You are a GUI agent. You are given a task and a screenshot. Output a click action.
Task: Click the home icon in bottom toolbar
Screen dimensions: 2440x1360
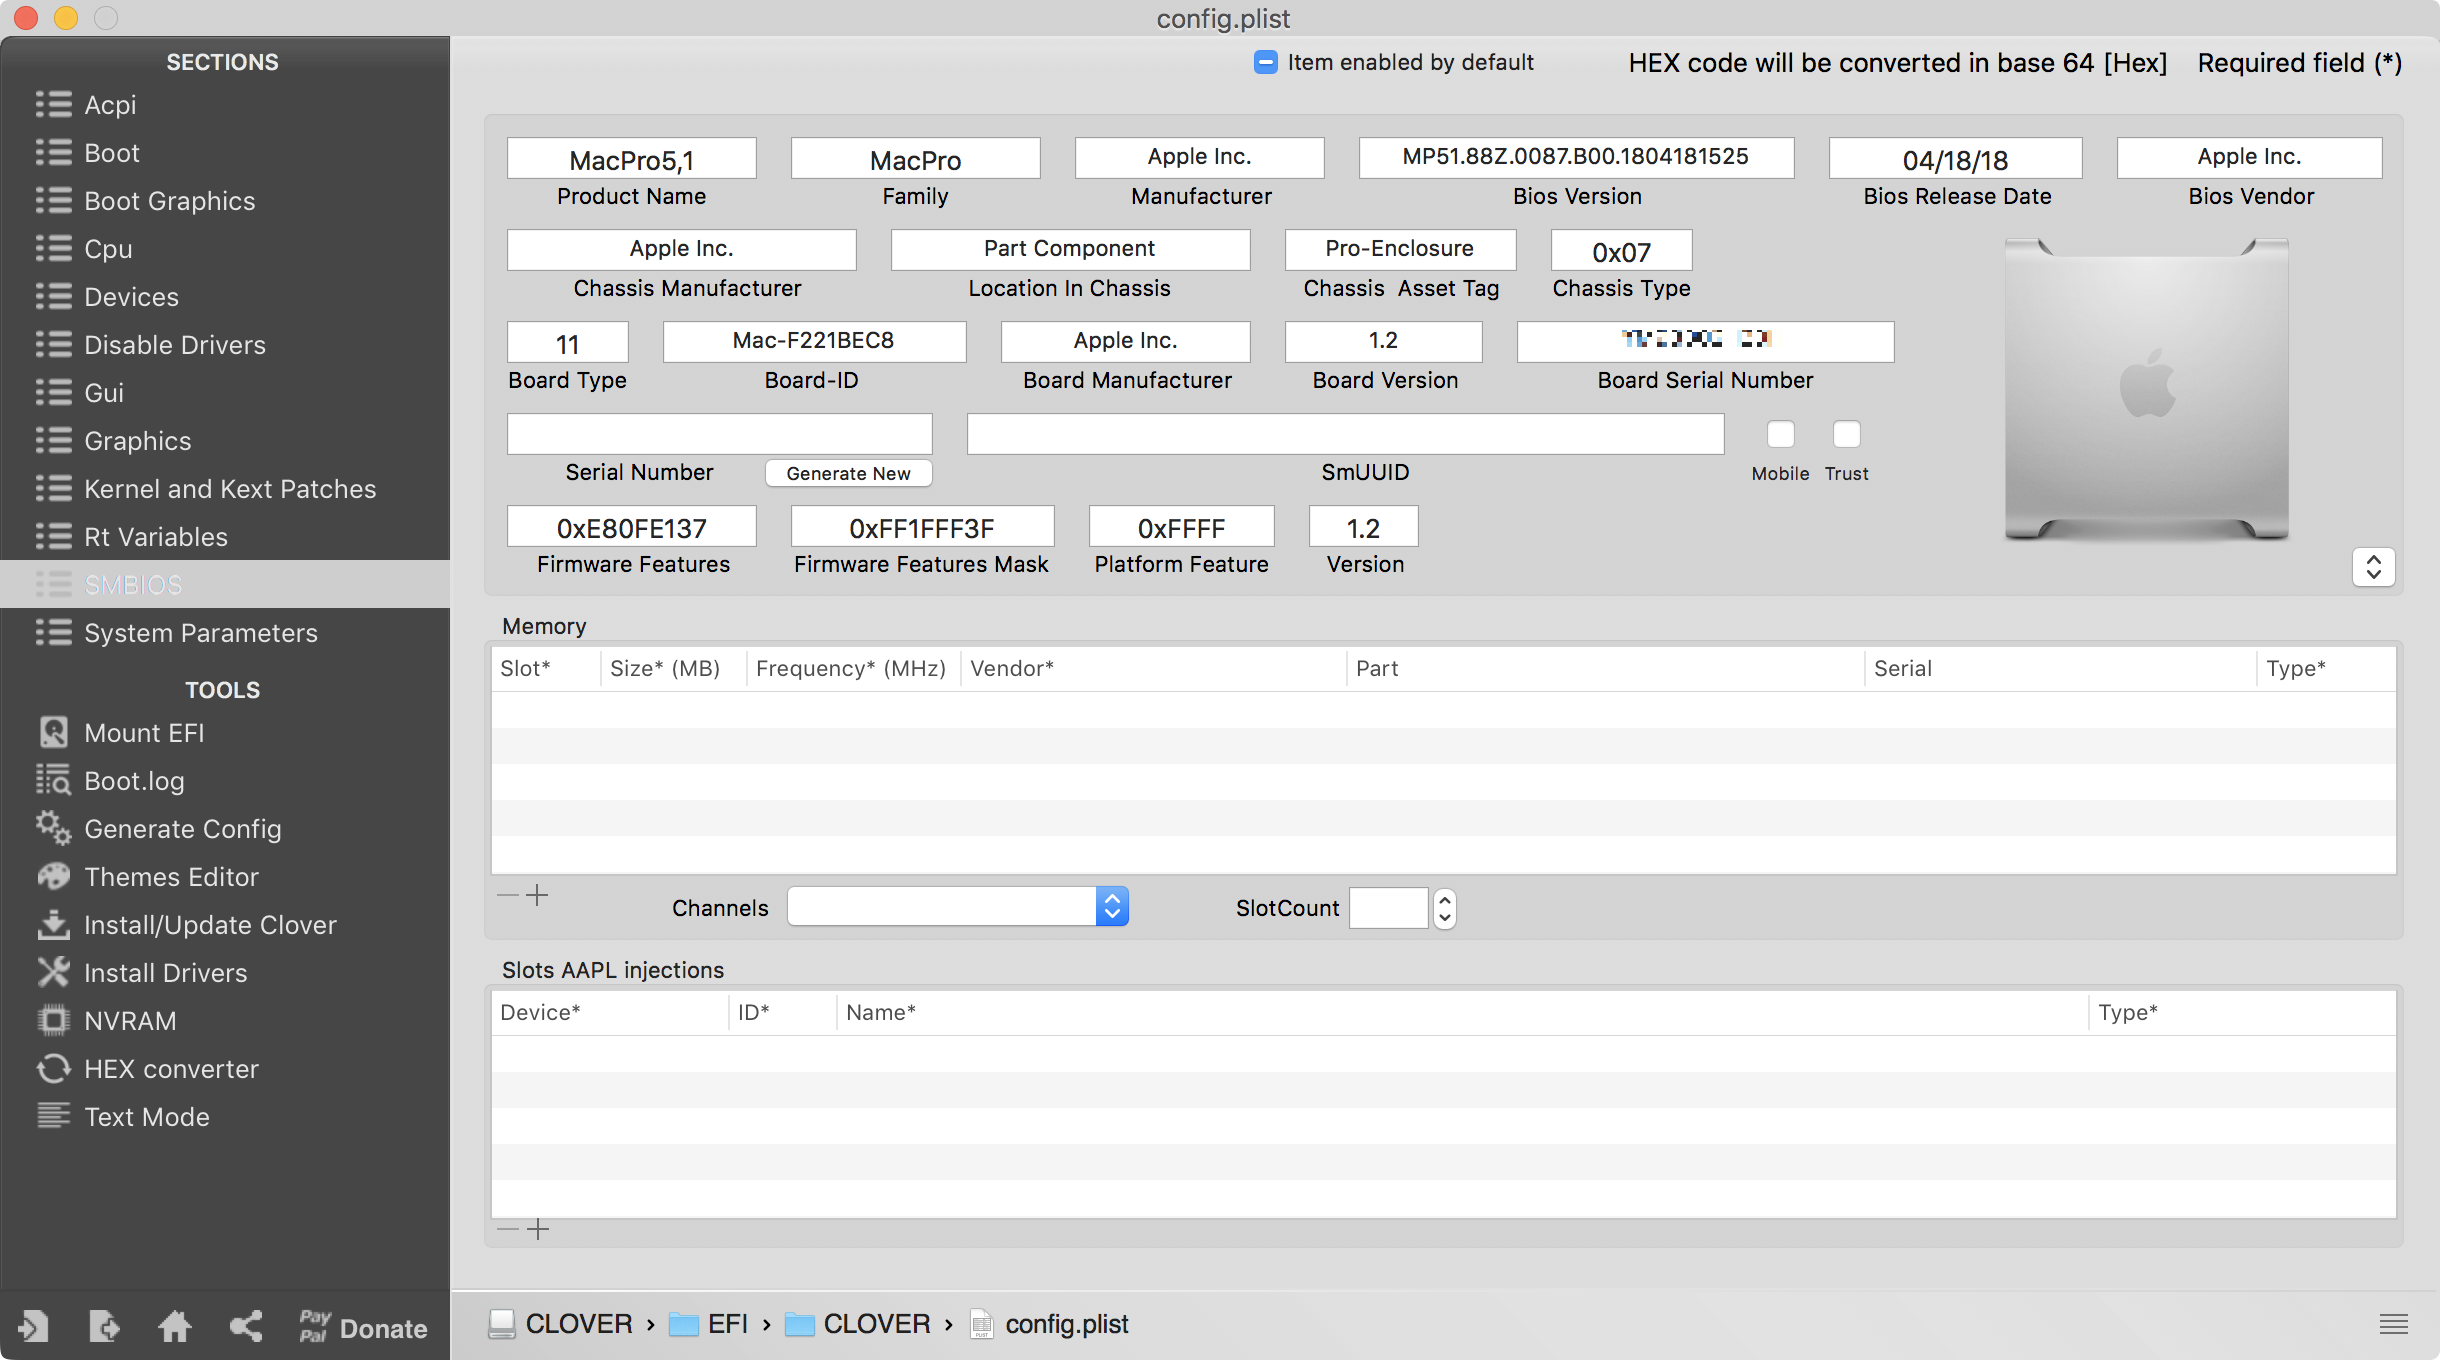click(175, 1327)
